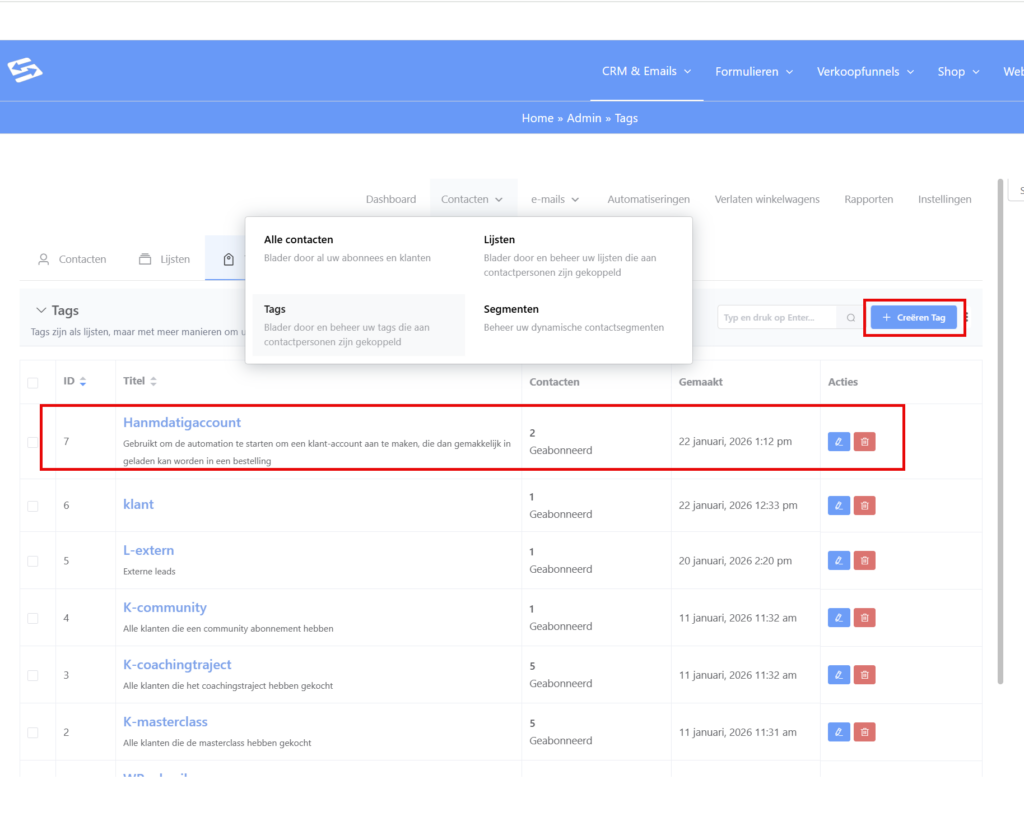Check the checkbox for the K-community row
1024x816 pixels.
point(33,618)
